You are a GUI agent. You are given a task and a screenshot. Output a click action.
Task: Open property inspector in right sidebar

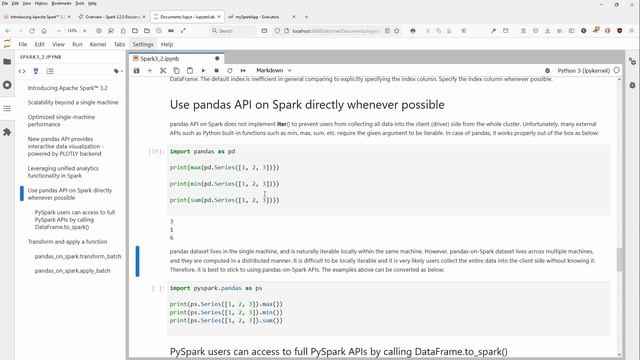coord(632,62)
